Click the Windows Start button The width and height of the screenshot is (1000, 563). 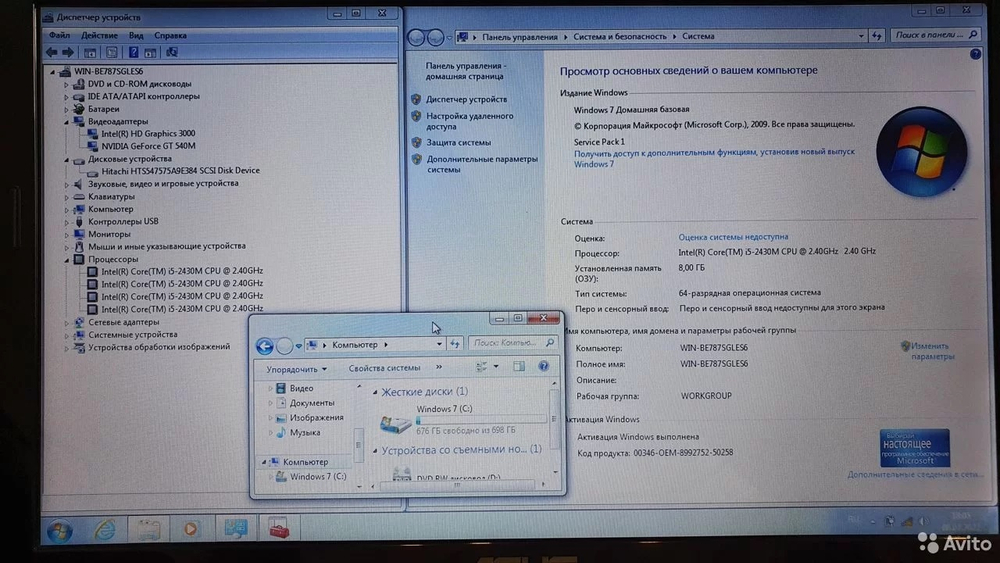coord(60,530)
